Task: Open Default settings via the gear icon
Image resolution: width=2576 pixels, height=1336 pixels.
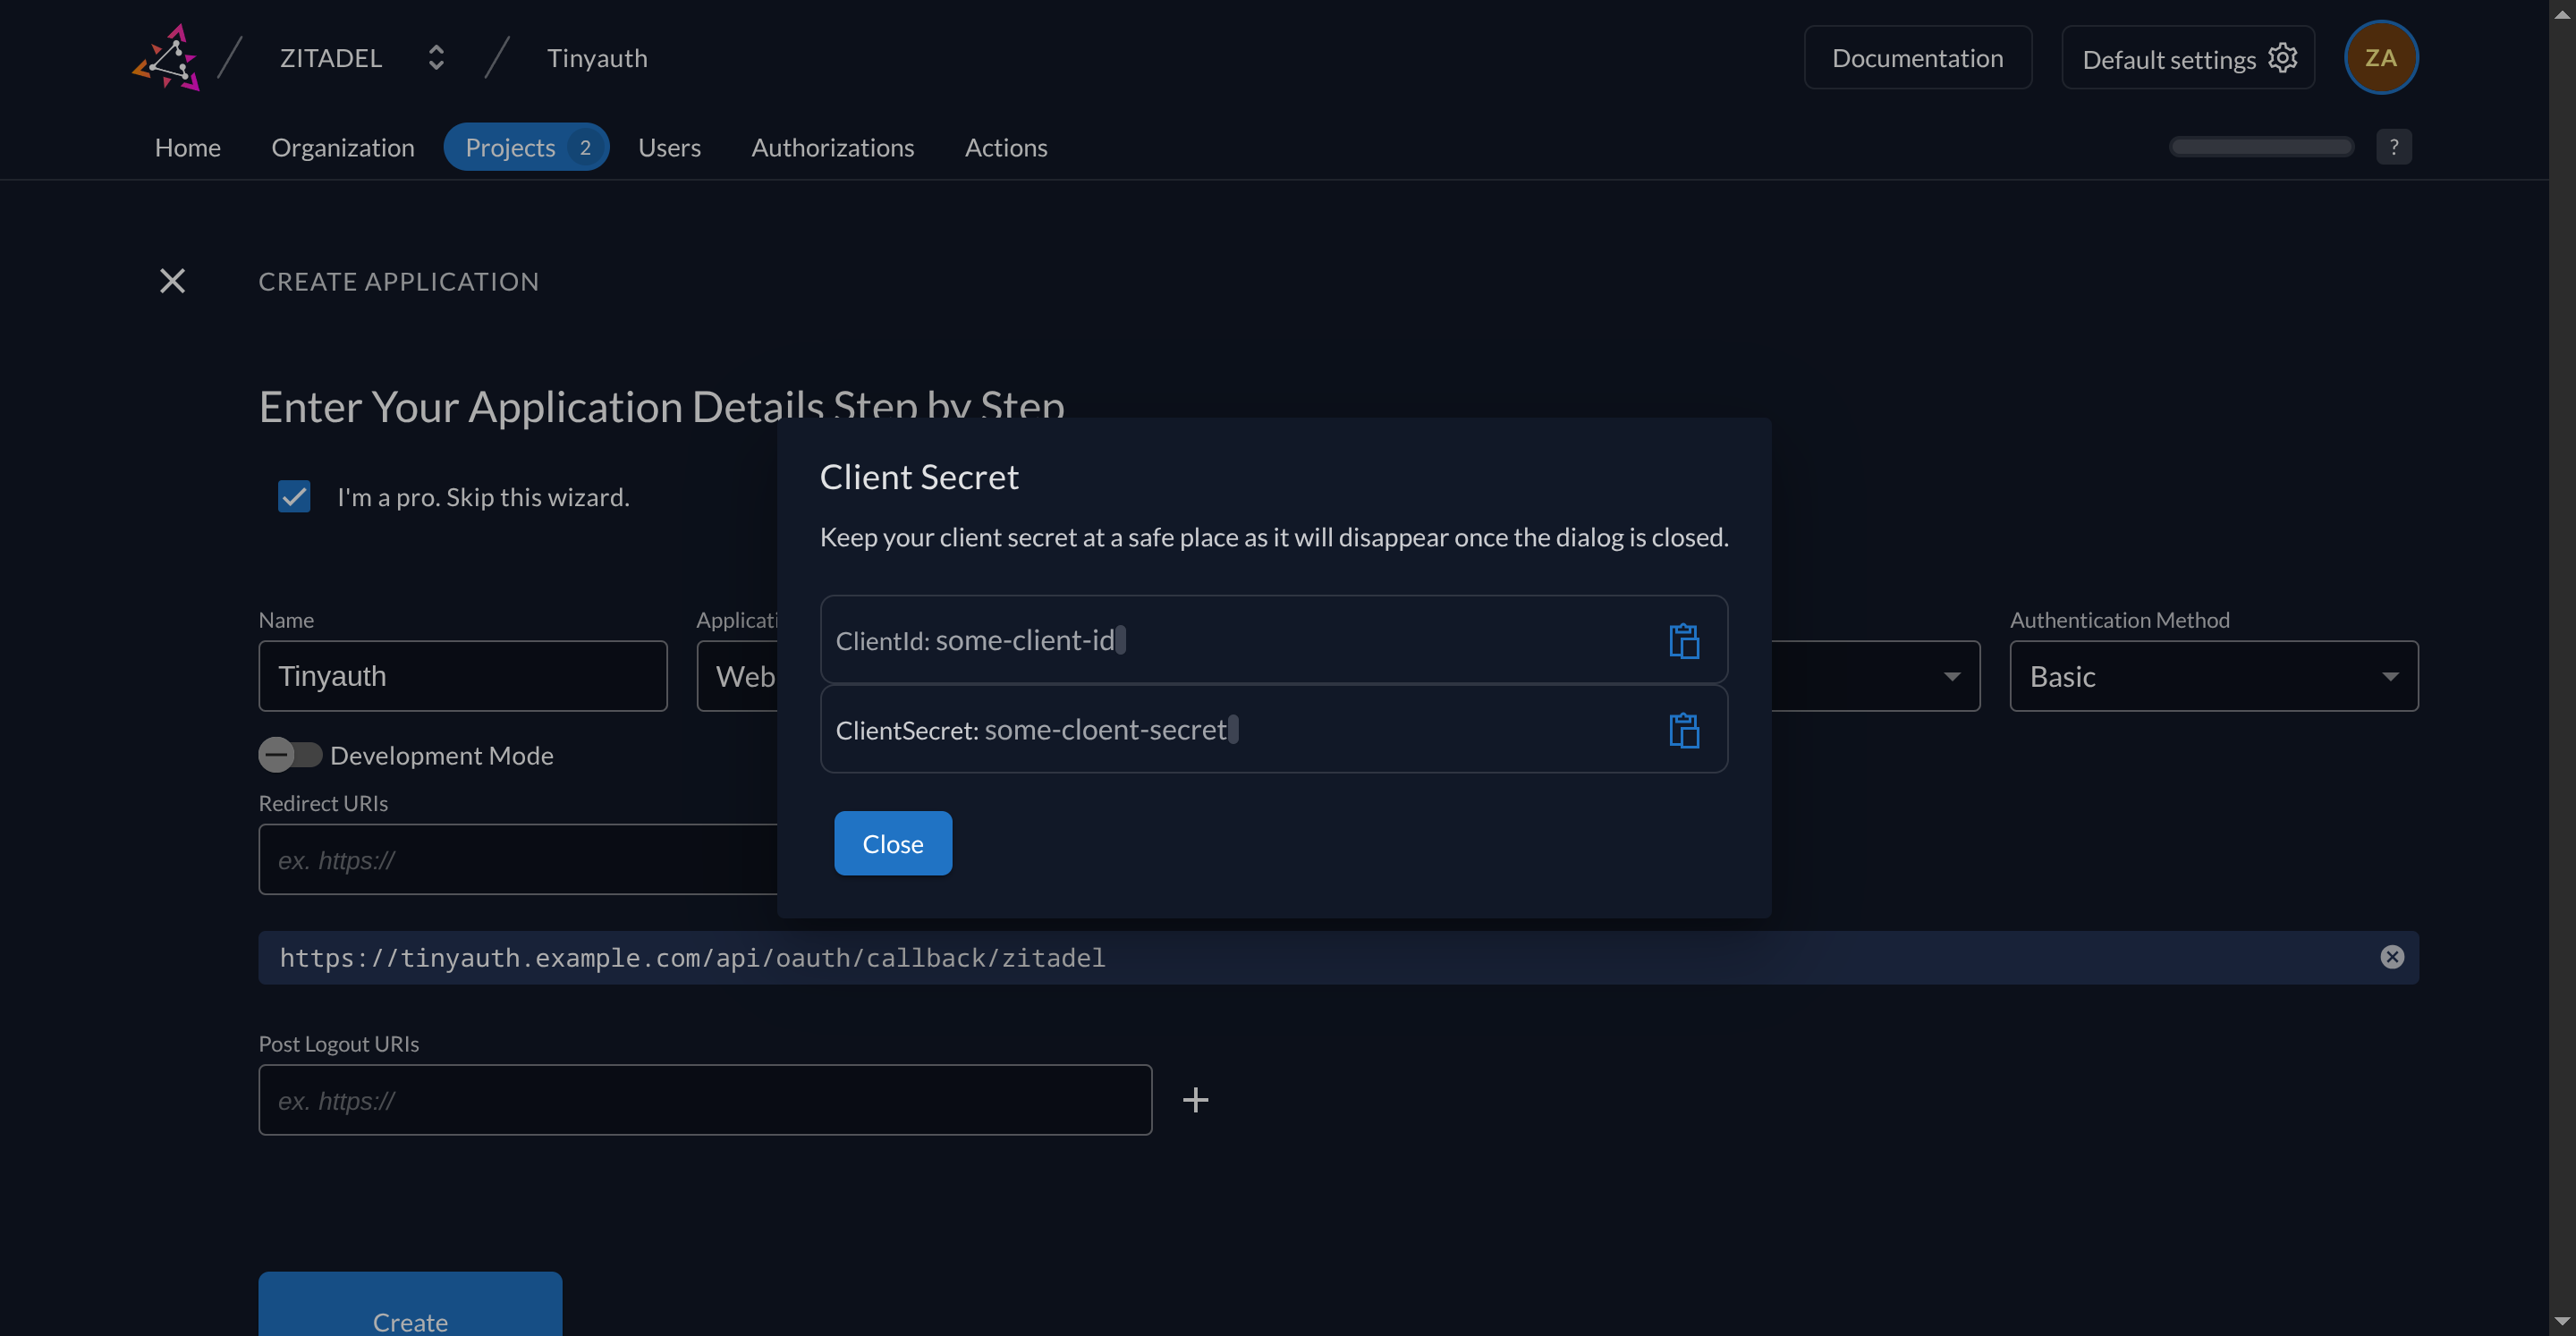Action: pos(2283,57)
